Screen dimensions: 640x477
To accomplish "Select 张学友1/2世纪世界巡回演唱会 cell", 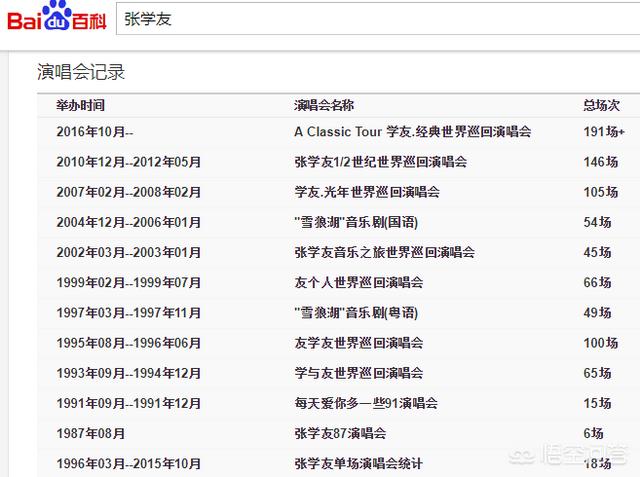I will [x=380, y=162].
